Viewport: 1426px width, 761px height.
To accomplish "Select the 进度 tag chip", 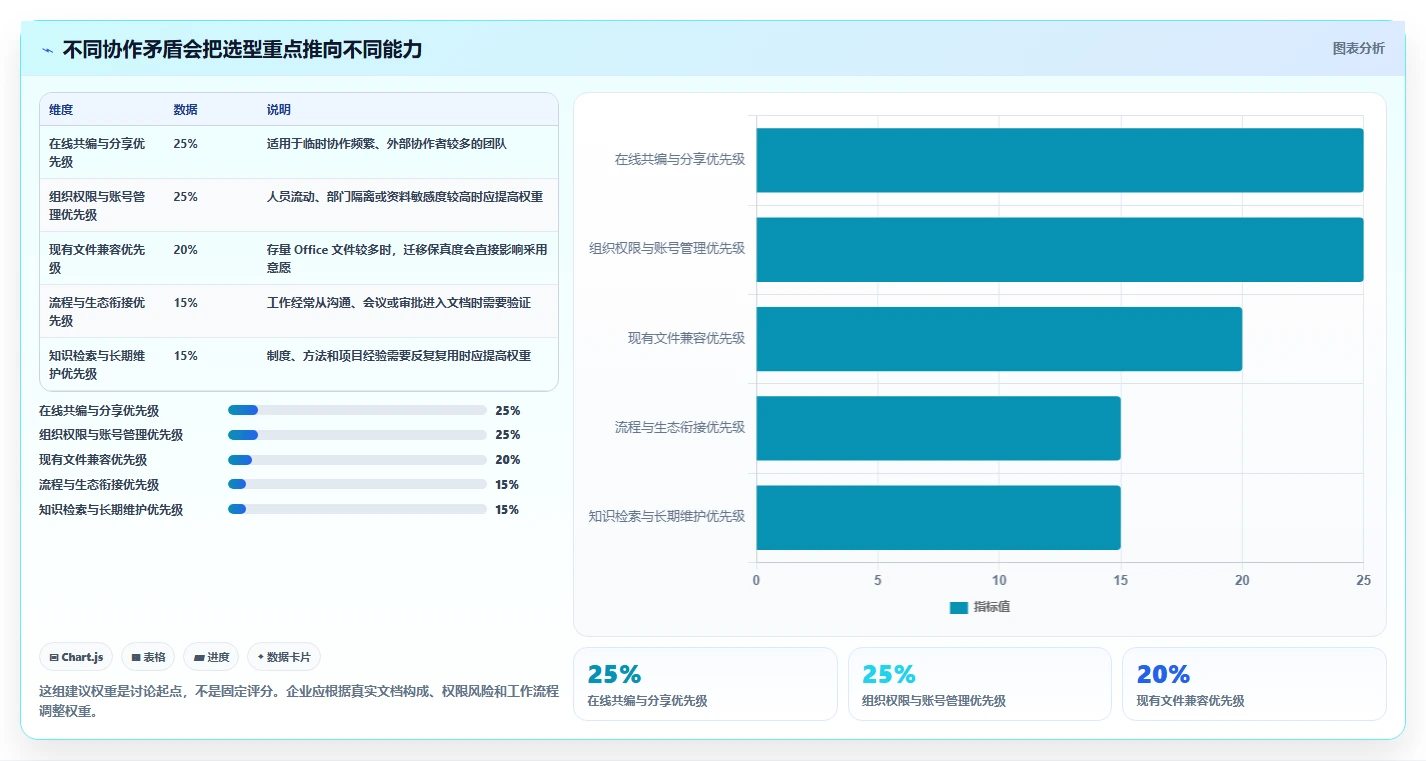I will coord(211,657).
